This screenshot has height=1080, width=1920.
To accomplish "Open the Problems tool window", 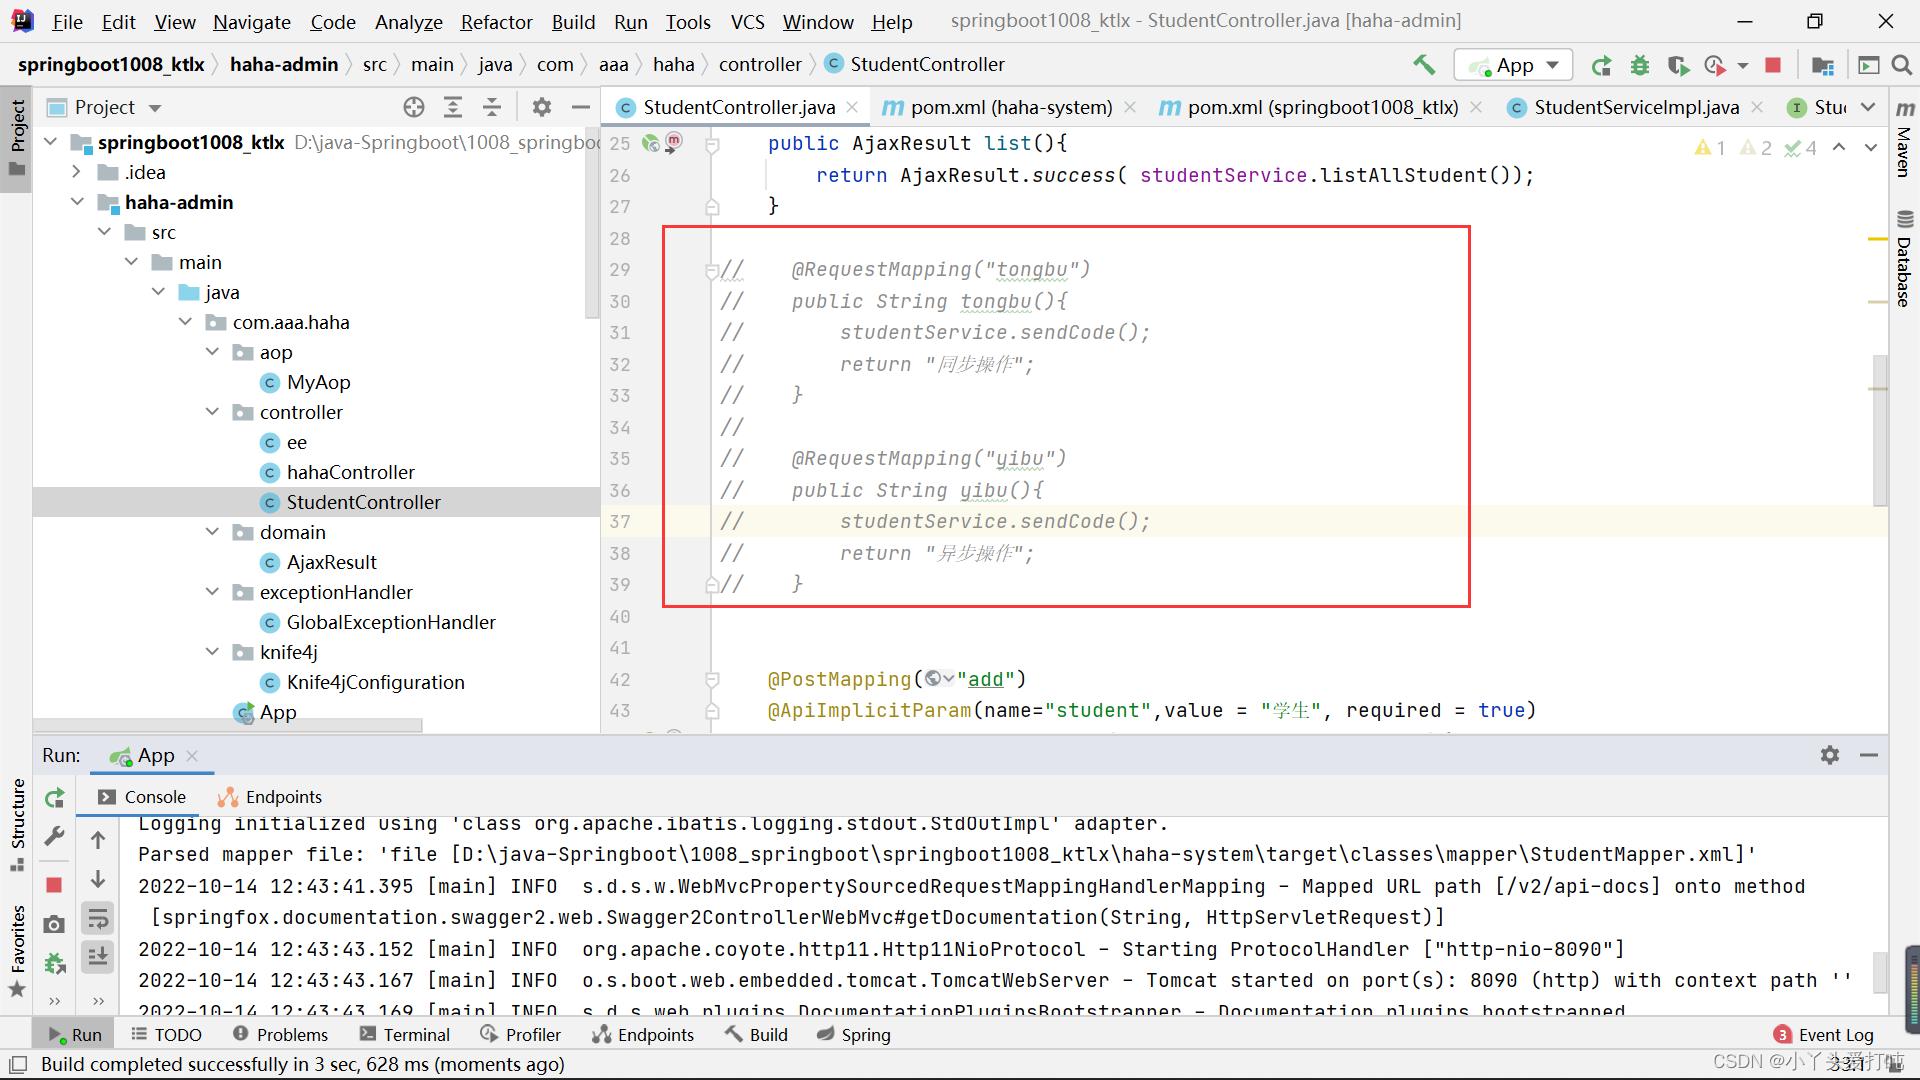I will click(280, 1035).
